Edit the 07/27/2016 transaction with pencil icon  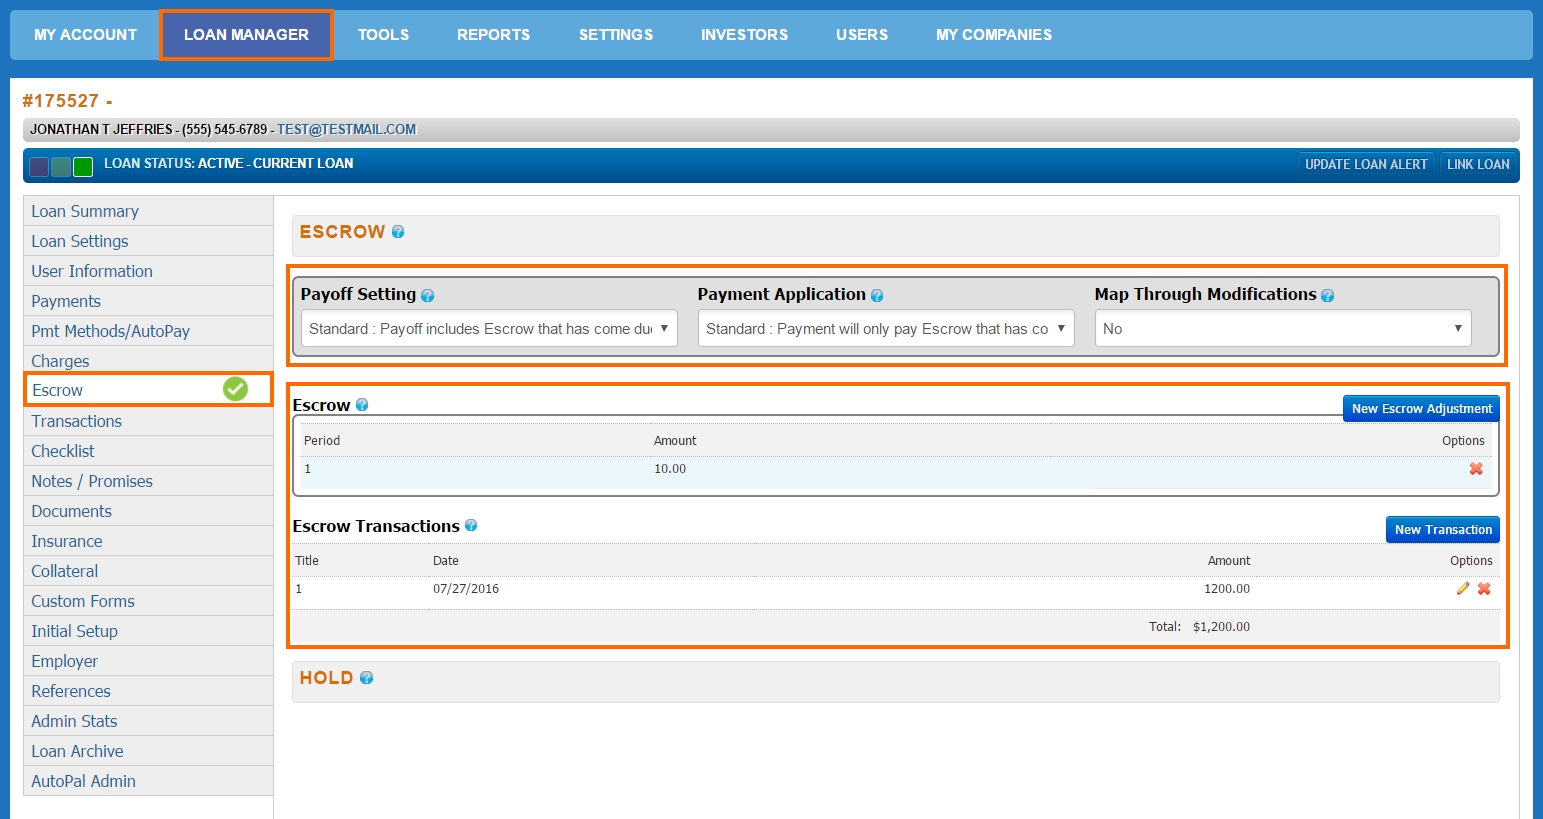tap(1463, 589)
